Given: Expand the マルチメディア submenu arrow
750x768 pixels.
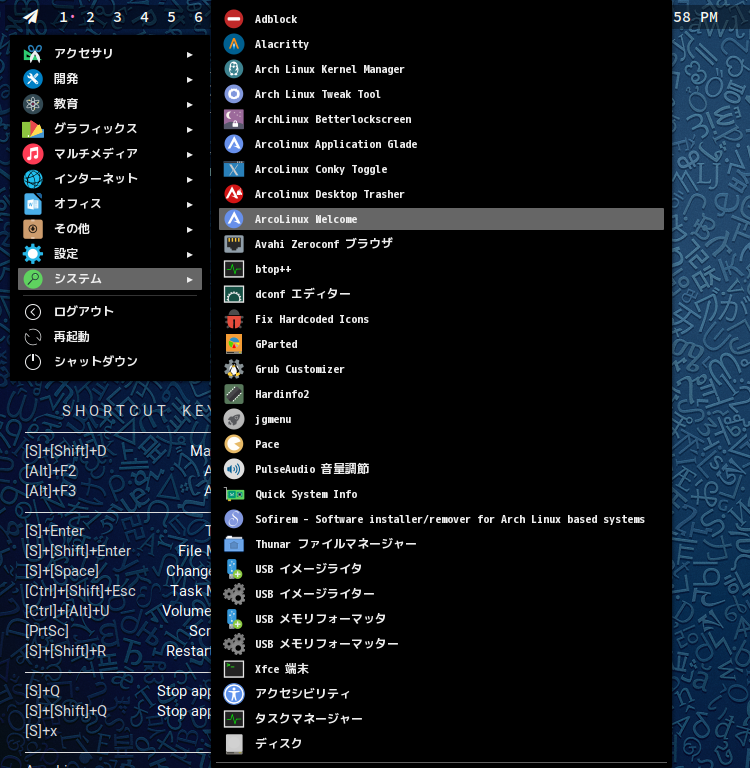Looking at the screenshot, I should pos(189,154).
